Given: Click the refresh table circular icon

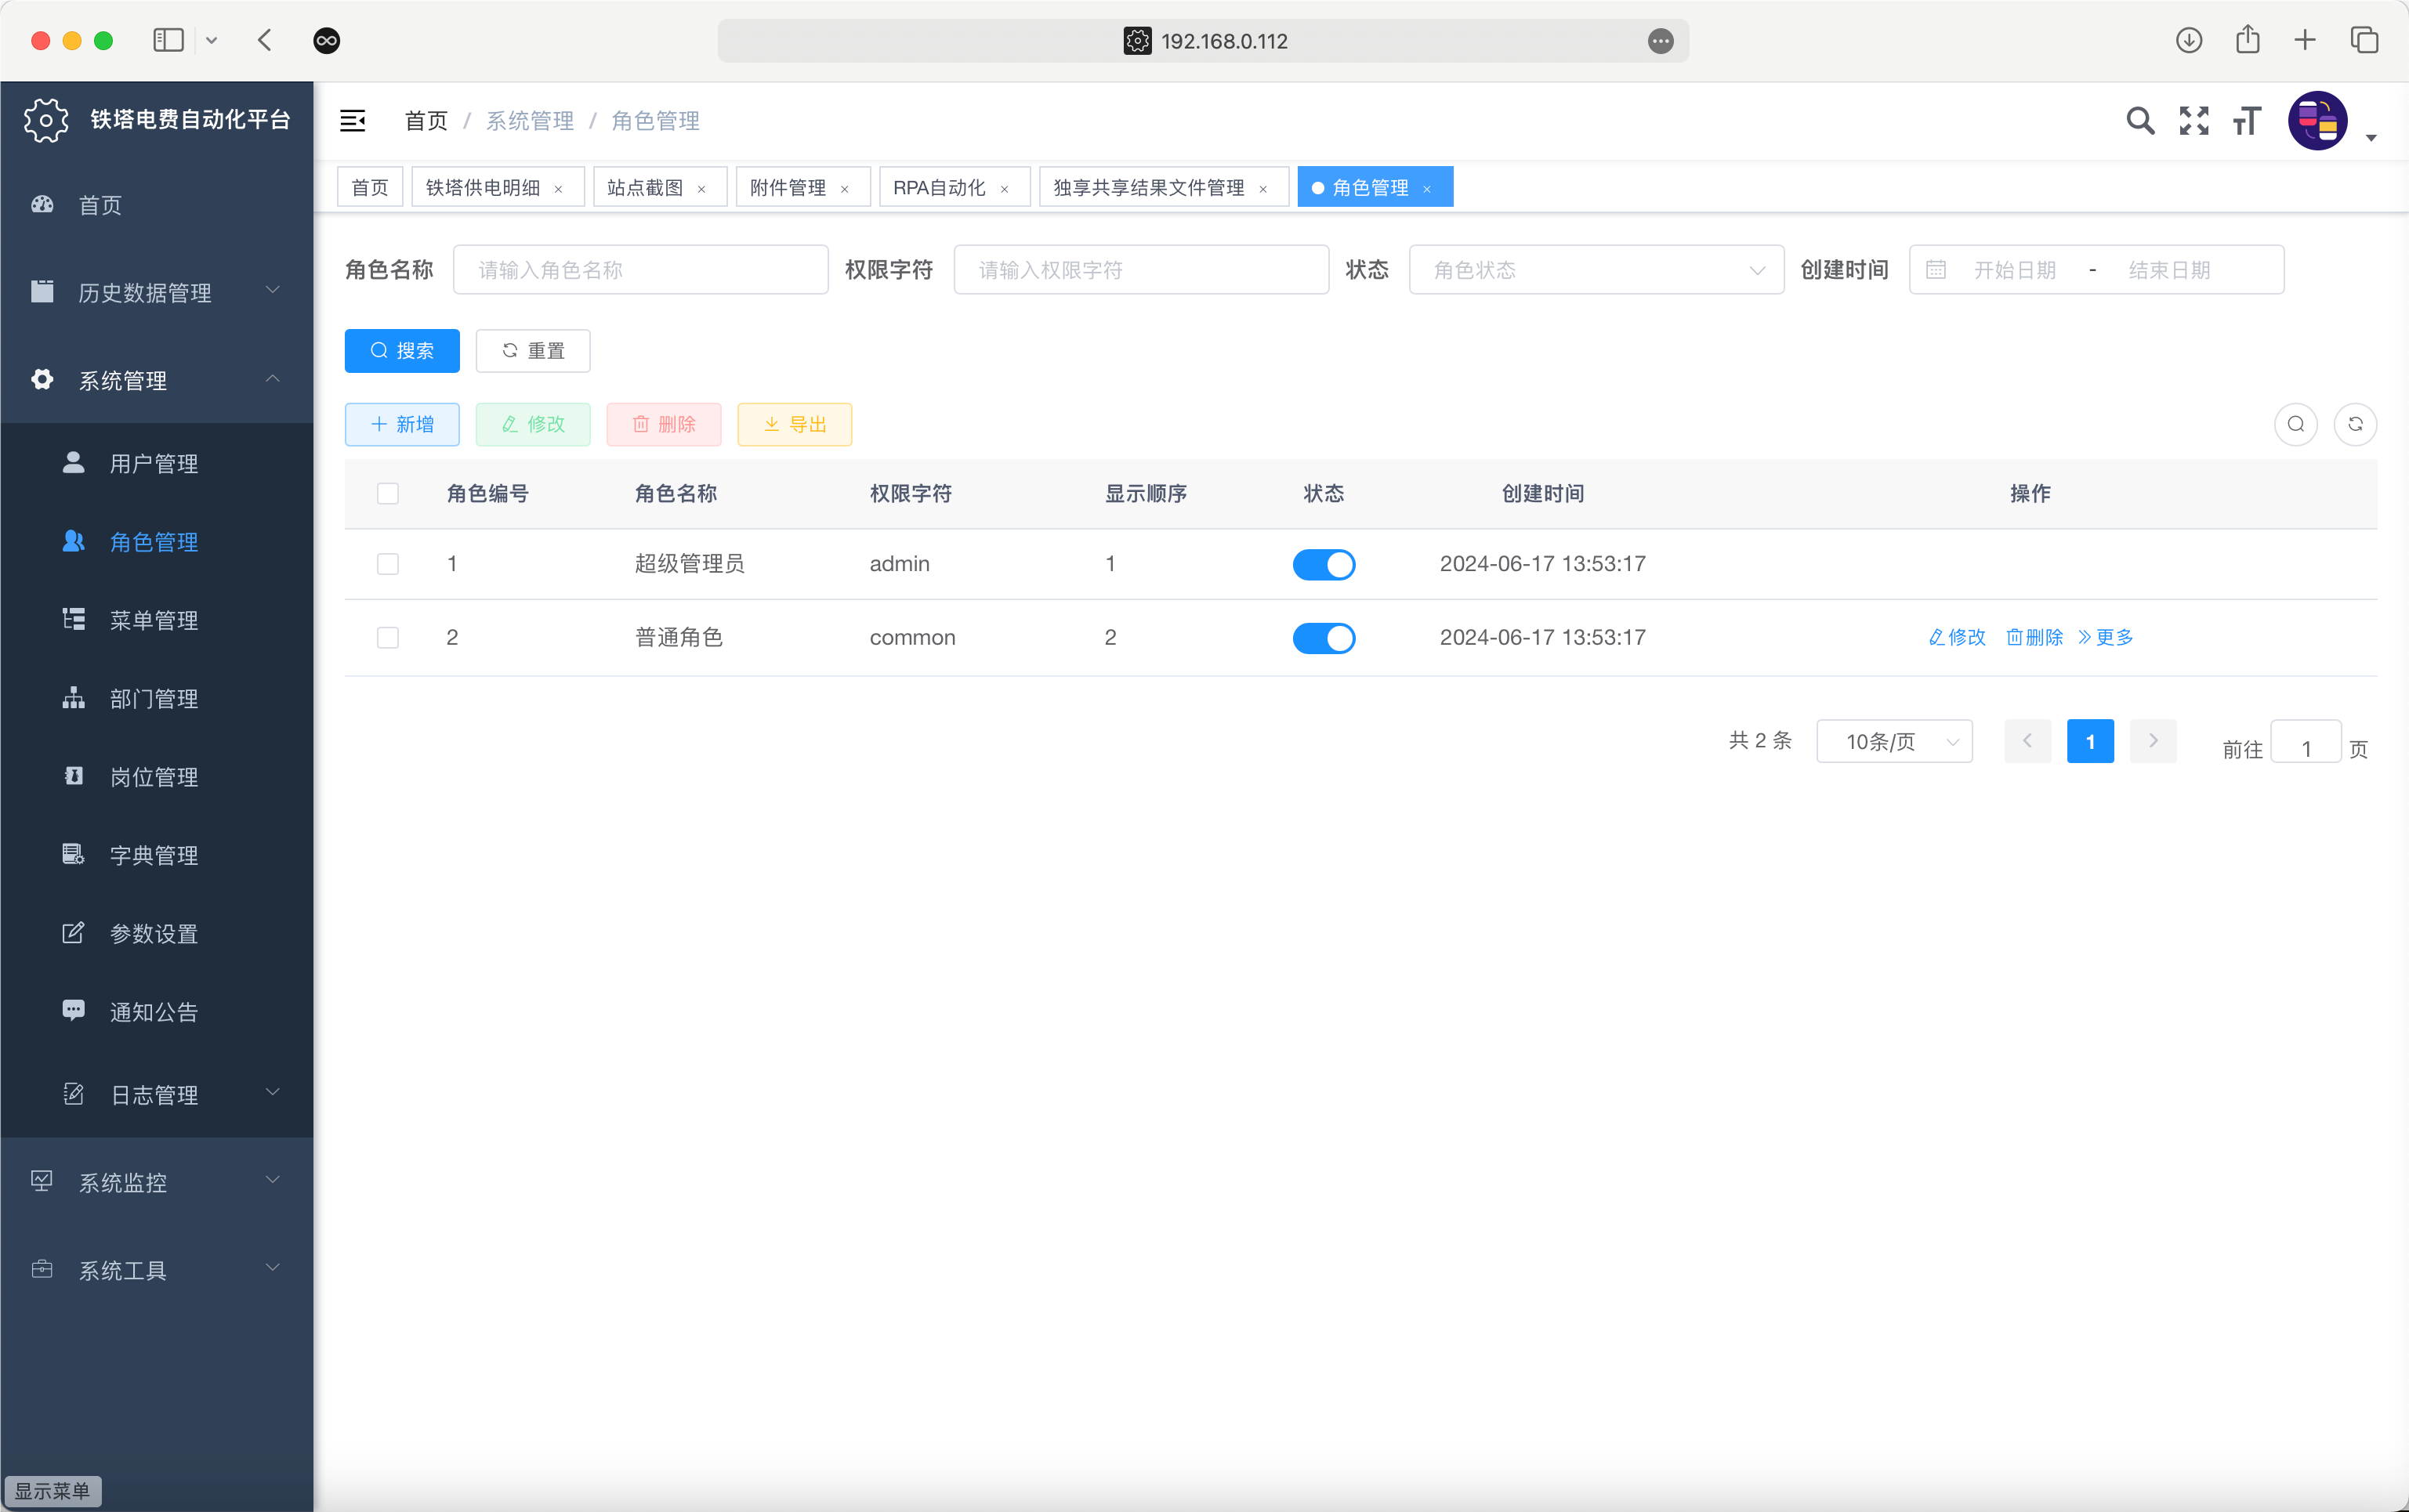Looking at the screenshot, I should [2354, 424].
